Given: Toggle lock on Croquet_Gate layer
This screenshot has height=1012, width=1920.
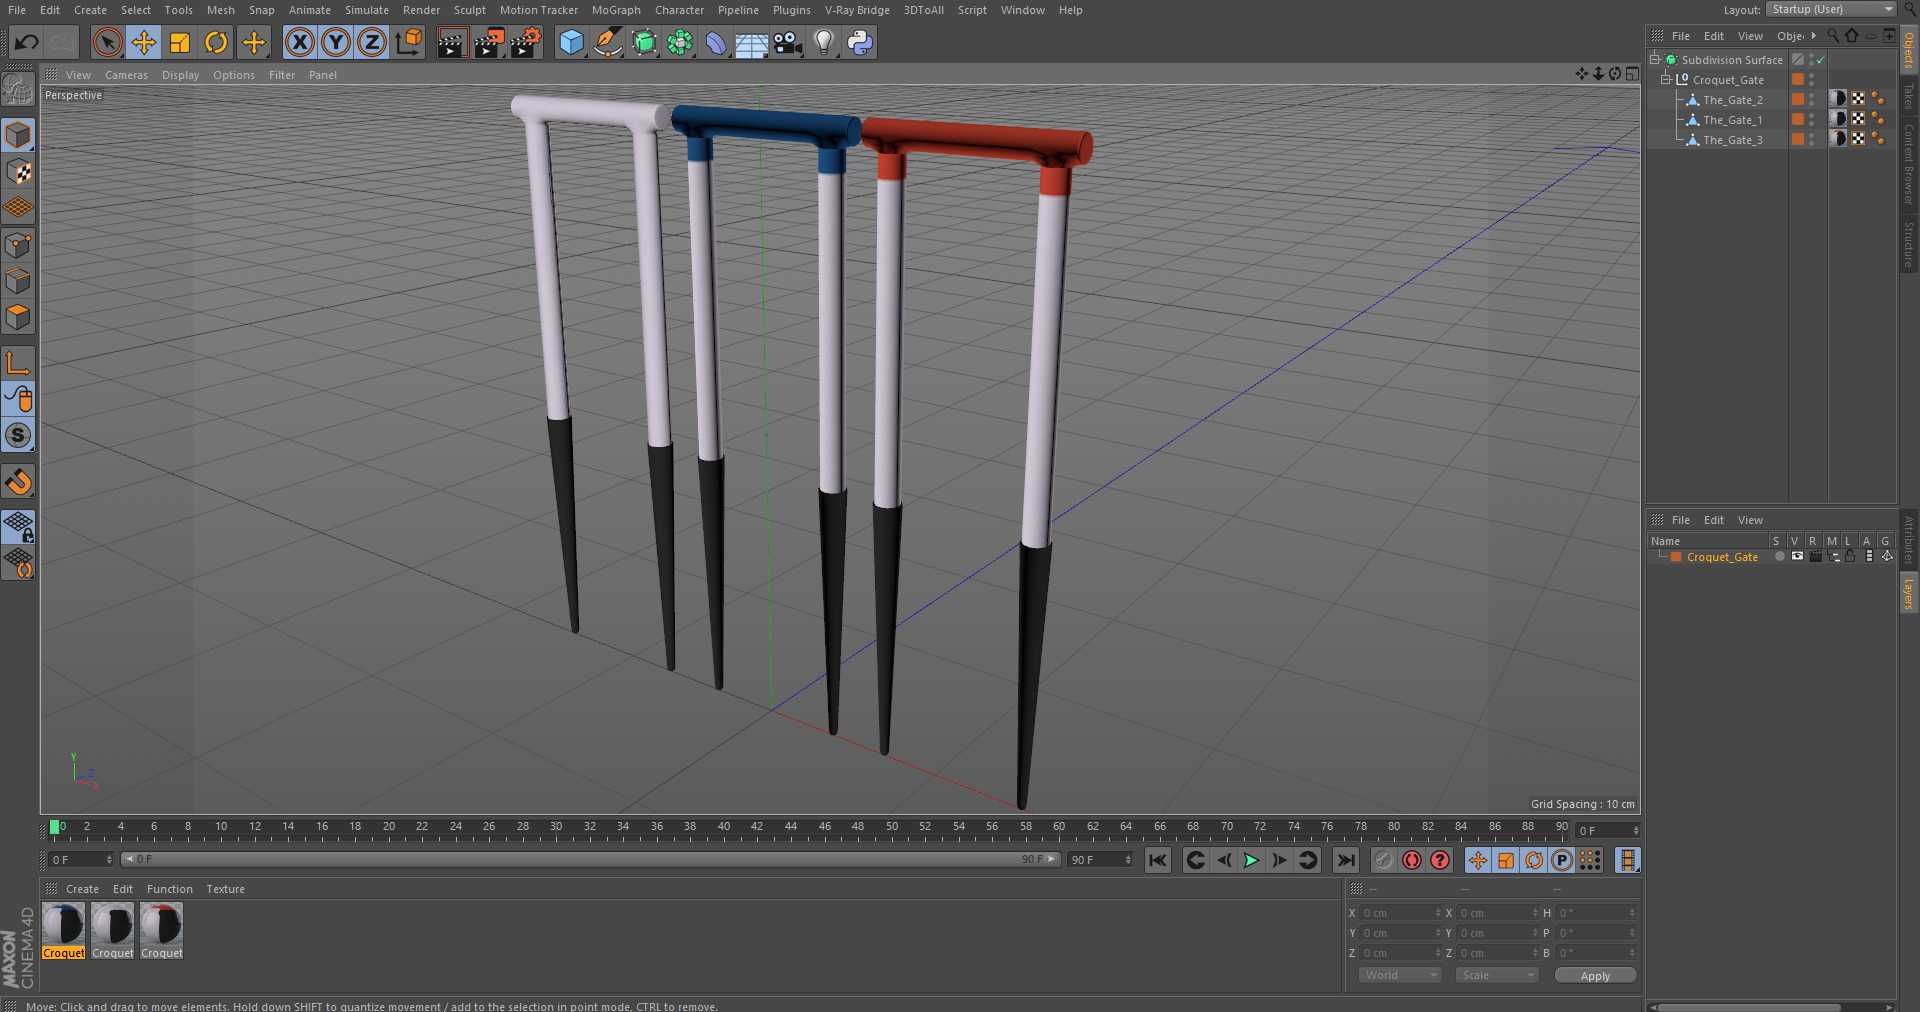Looking at the screenshot, I should (1851, 557).
